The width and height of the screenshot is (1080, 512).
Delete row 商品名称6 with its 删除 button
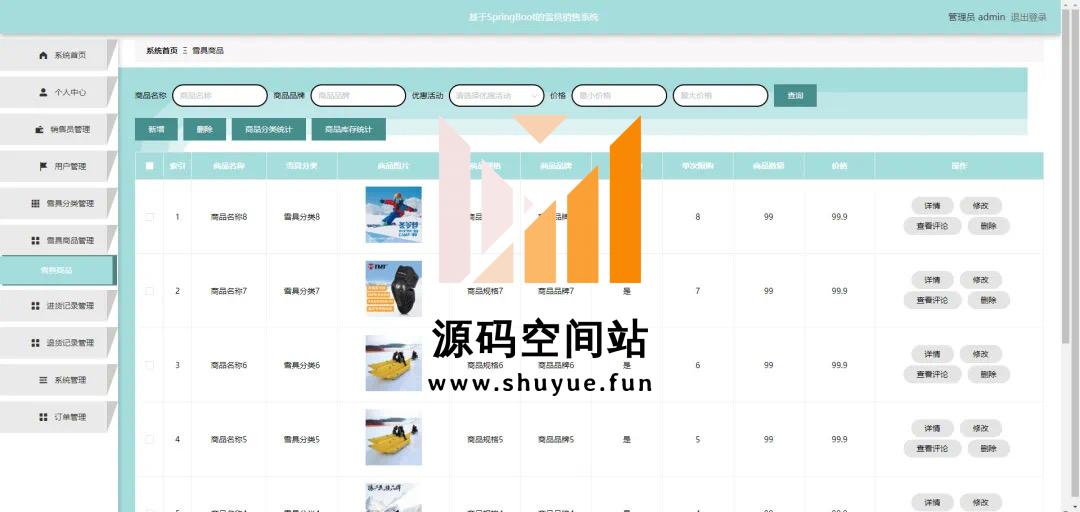click(x=988, y=374)
